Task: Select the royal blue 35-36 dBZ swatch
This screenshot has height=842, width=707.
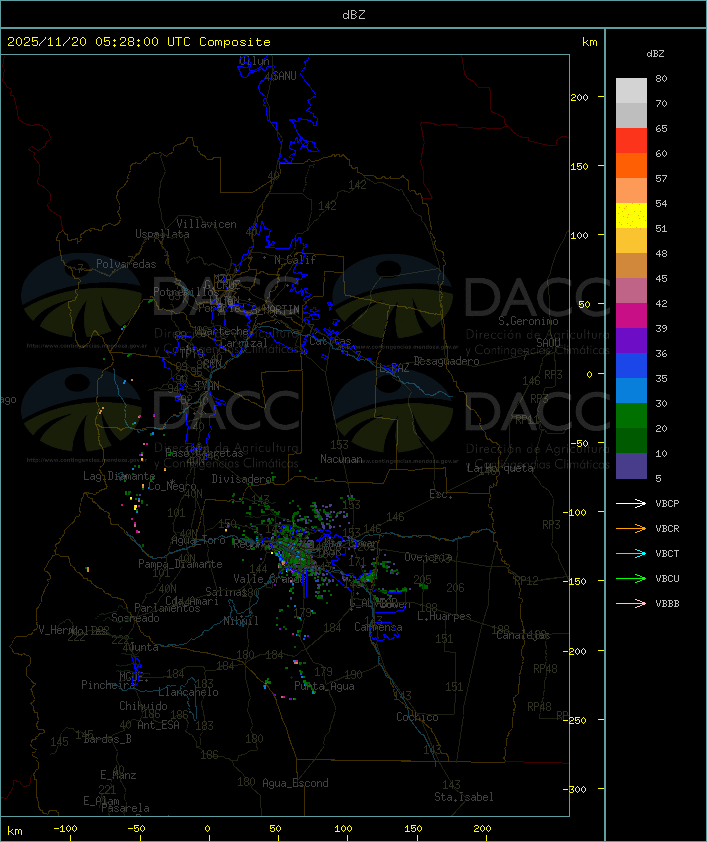Action: 631,366
